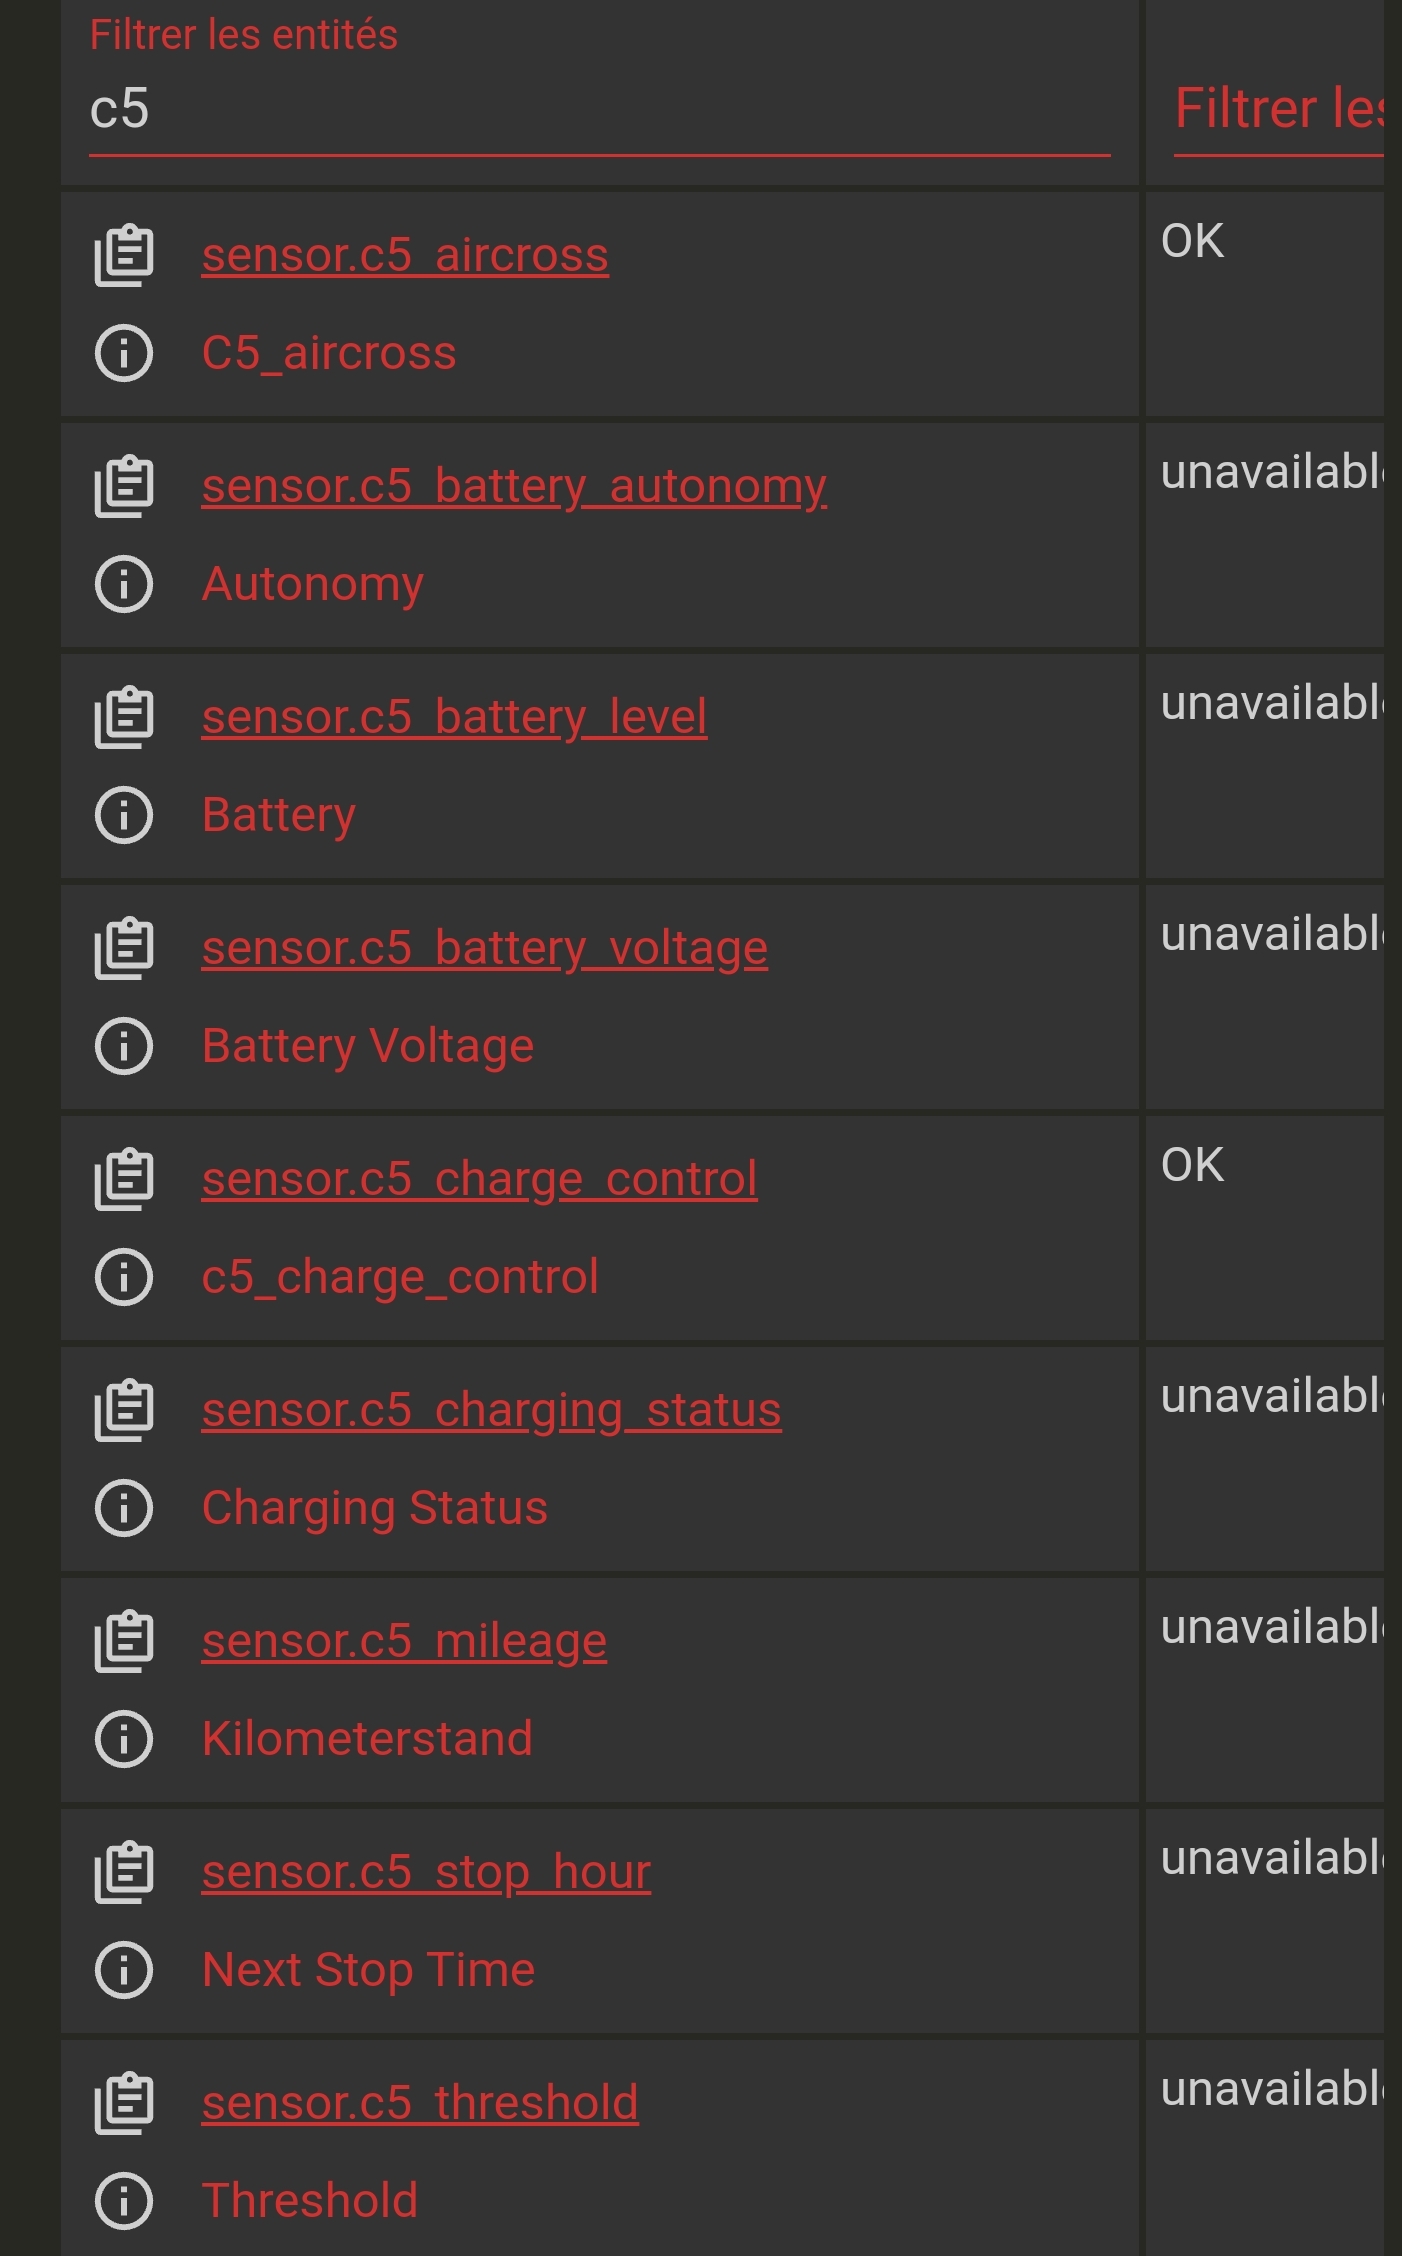Copy entity ID icon for sensor.c5_mileage

(124, 1642)
